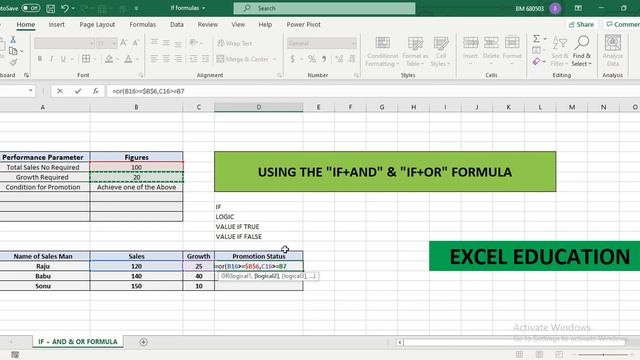
Task: Click Merge & Center button
Action: click(243, 59)
